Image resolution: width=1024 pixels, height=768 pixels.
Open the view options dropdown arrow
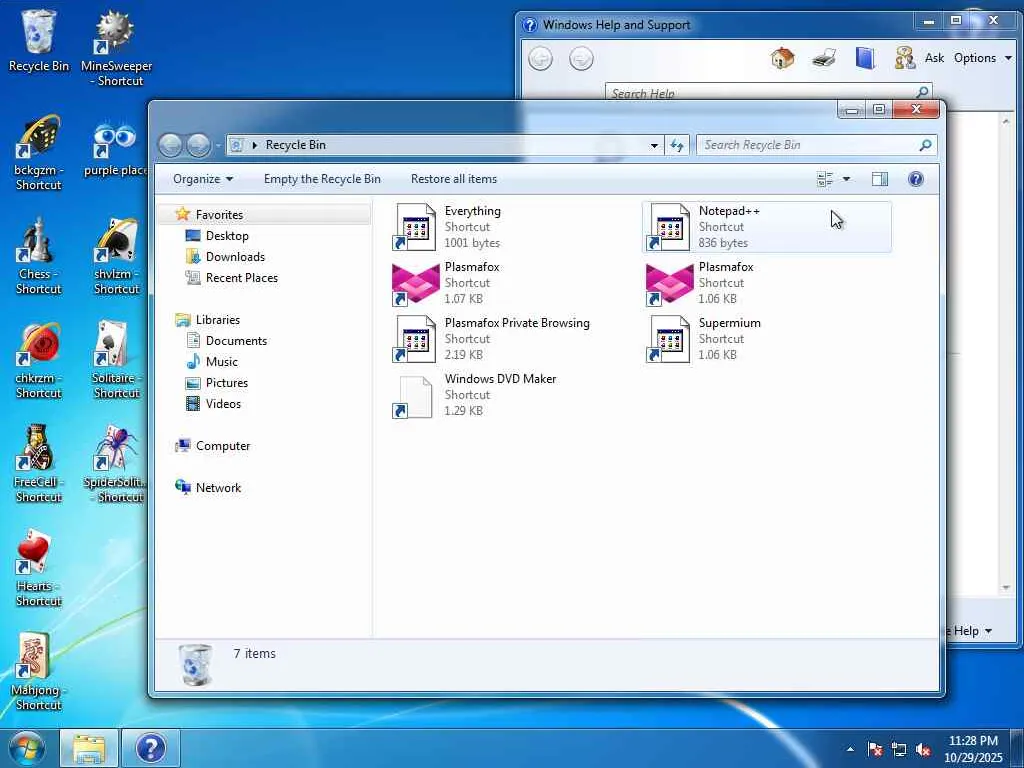coord(846,179)
